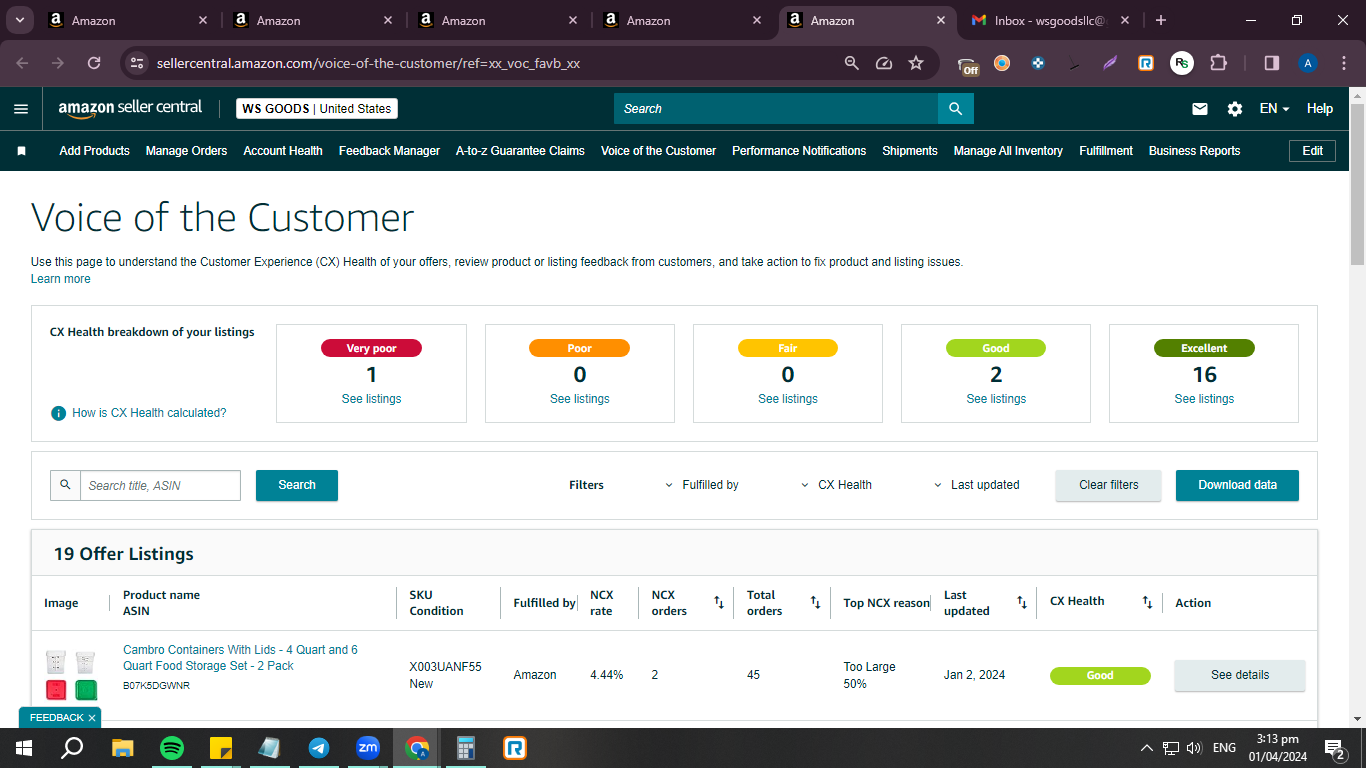The width and height of the screenshot is (1366, 768).
Task: See listings under Excellent CX Health
Action: click(x=1204, y=399)
